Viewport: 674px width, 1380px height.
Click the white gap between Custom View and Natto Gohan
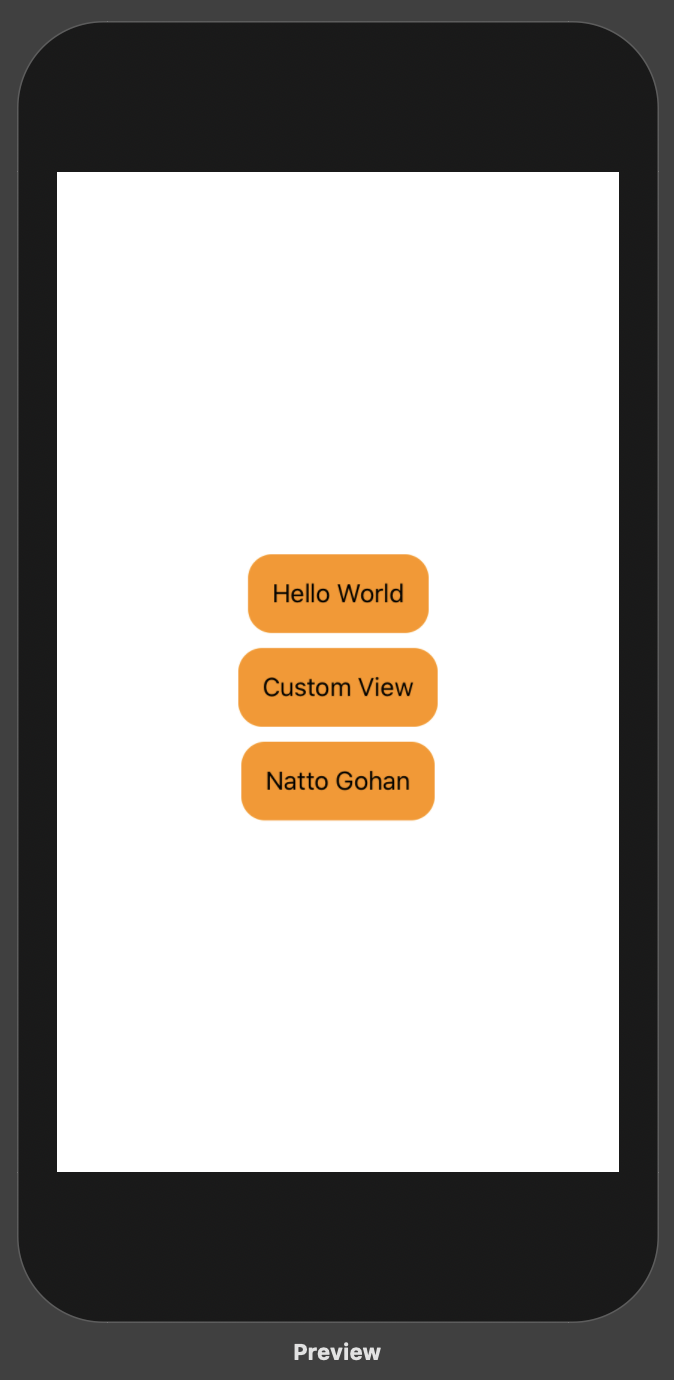[x=338, y=735]
